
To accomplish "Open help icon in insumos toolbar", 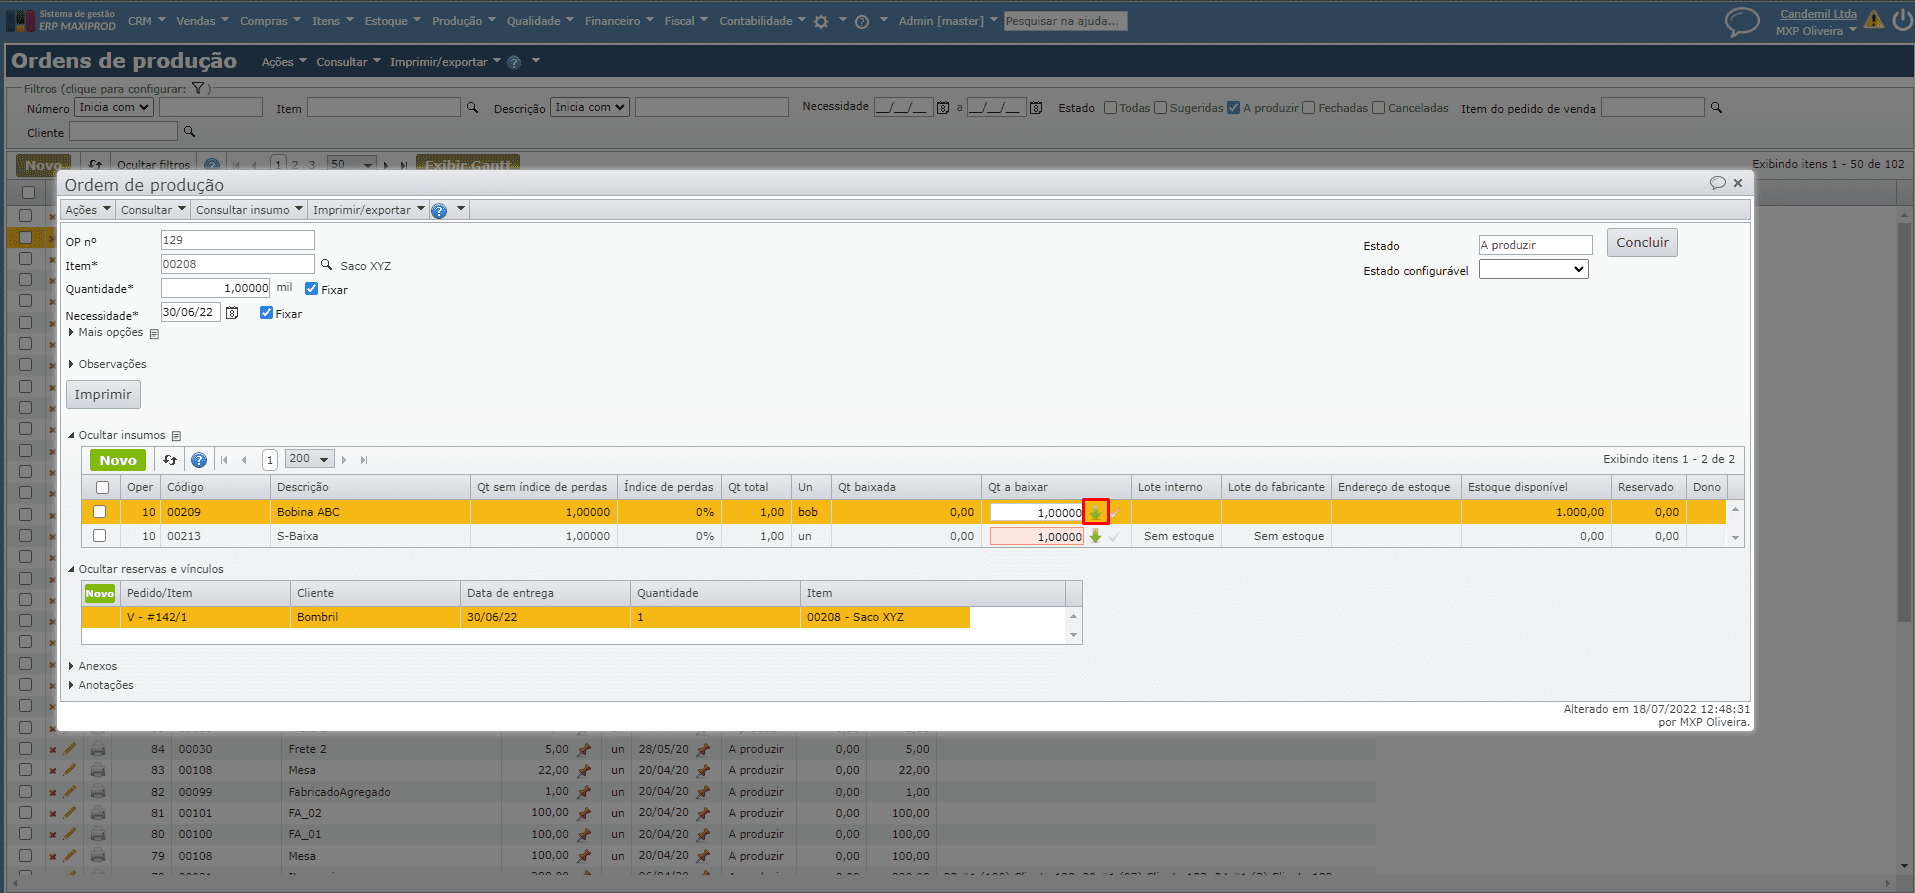I will pyautogui.click(x=199, y=460).
